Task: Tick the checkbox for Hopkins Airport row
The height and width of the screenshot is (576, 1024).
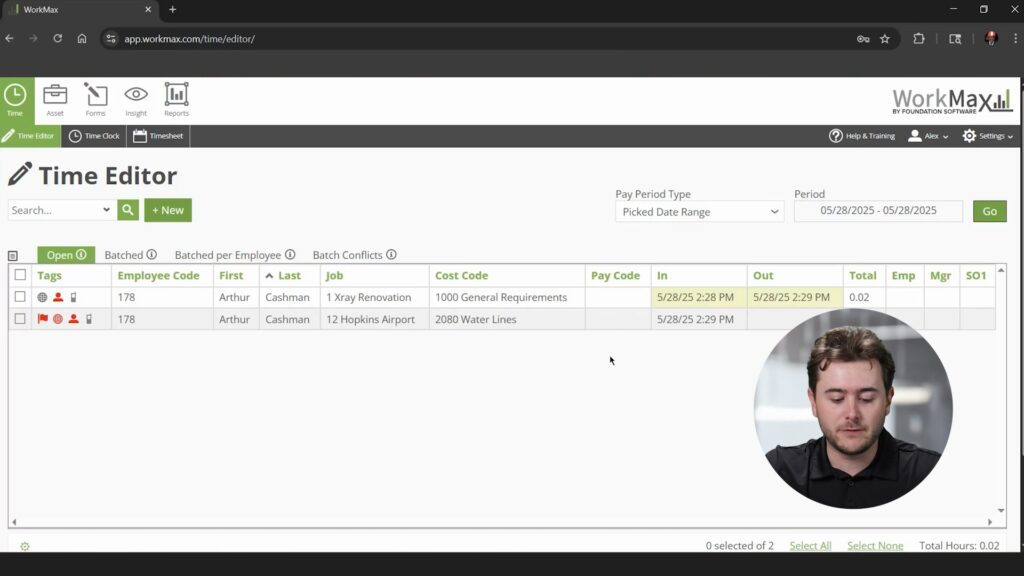Action: pos(20,319)
